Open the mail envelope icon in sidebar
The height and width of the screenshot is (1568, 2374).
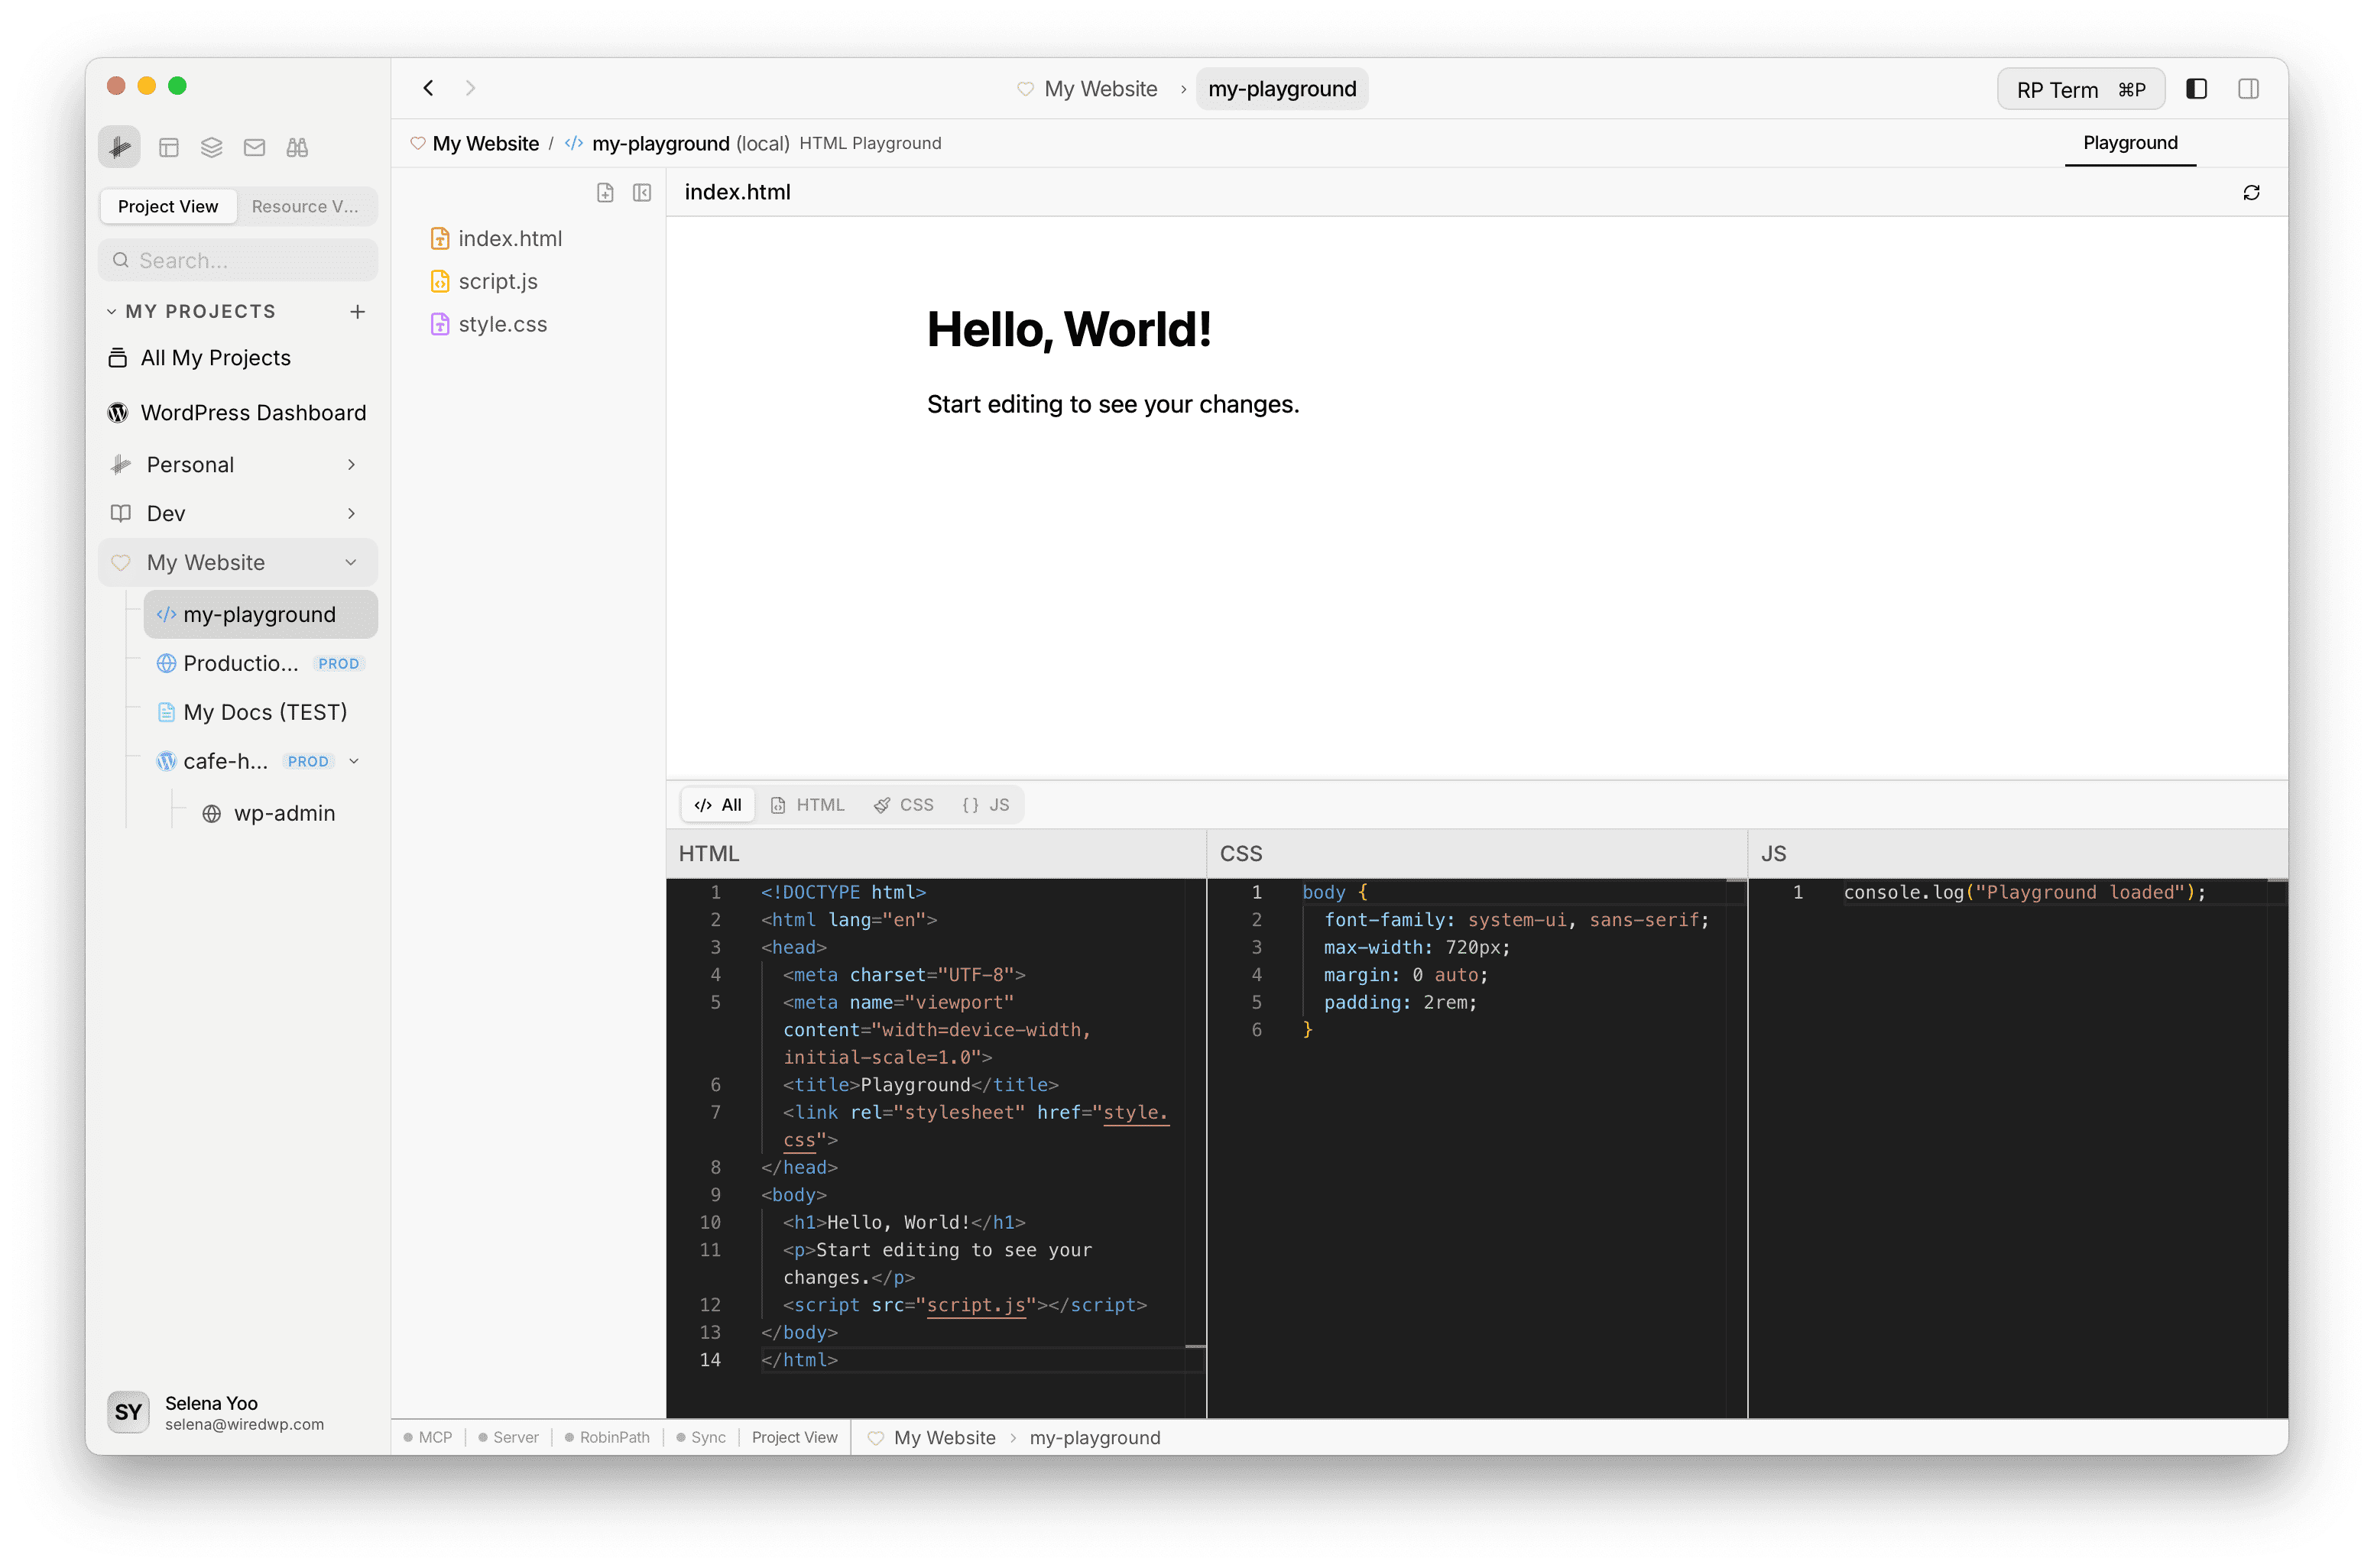(x=254, y=148)
